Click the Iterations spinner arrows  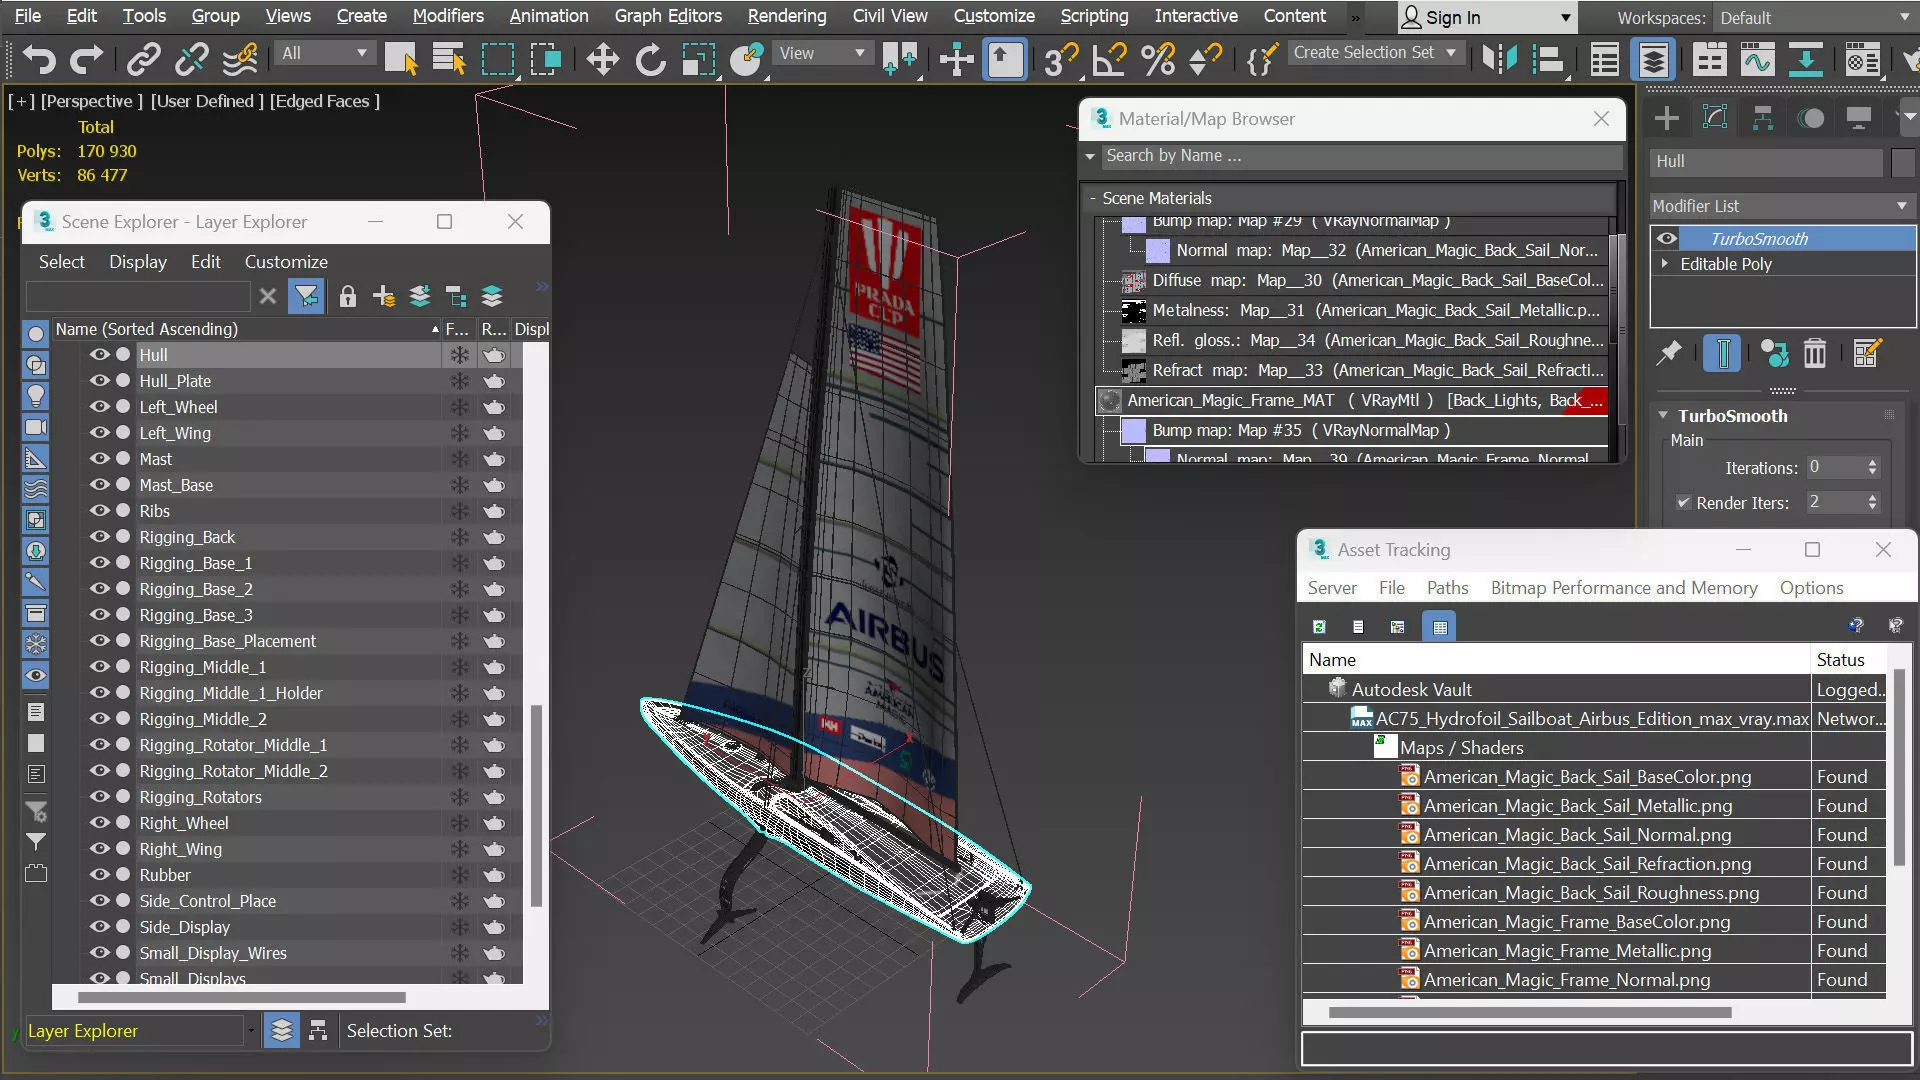pos(1872,468)
